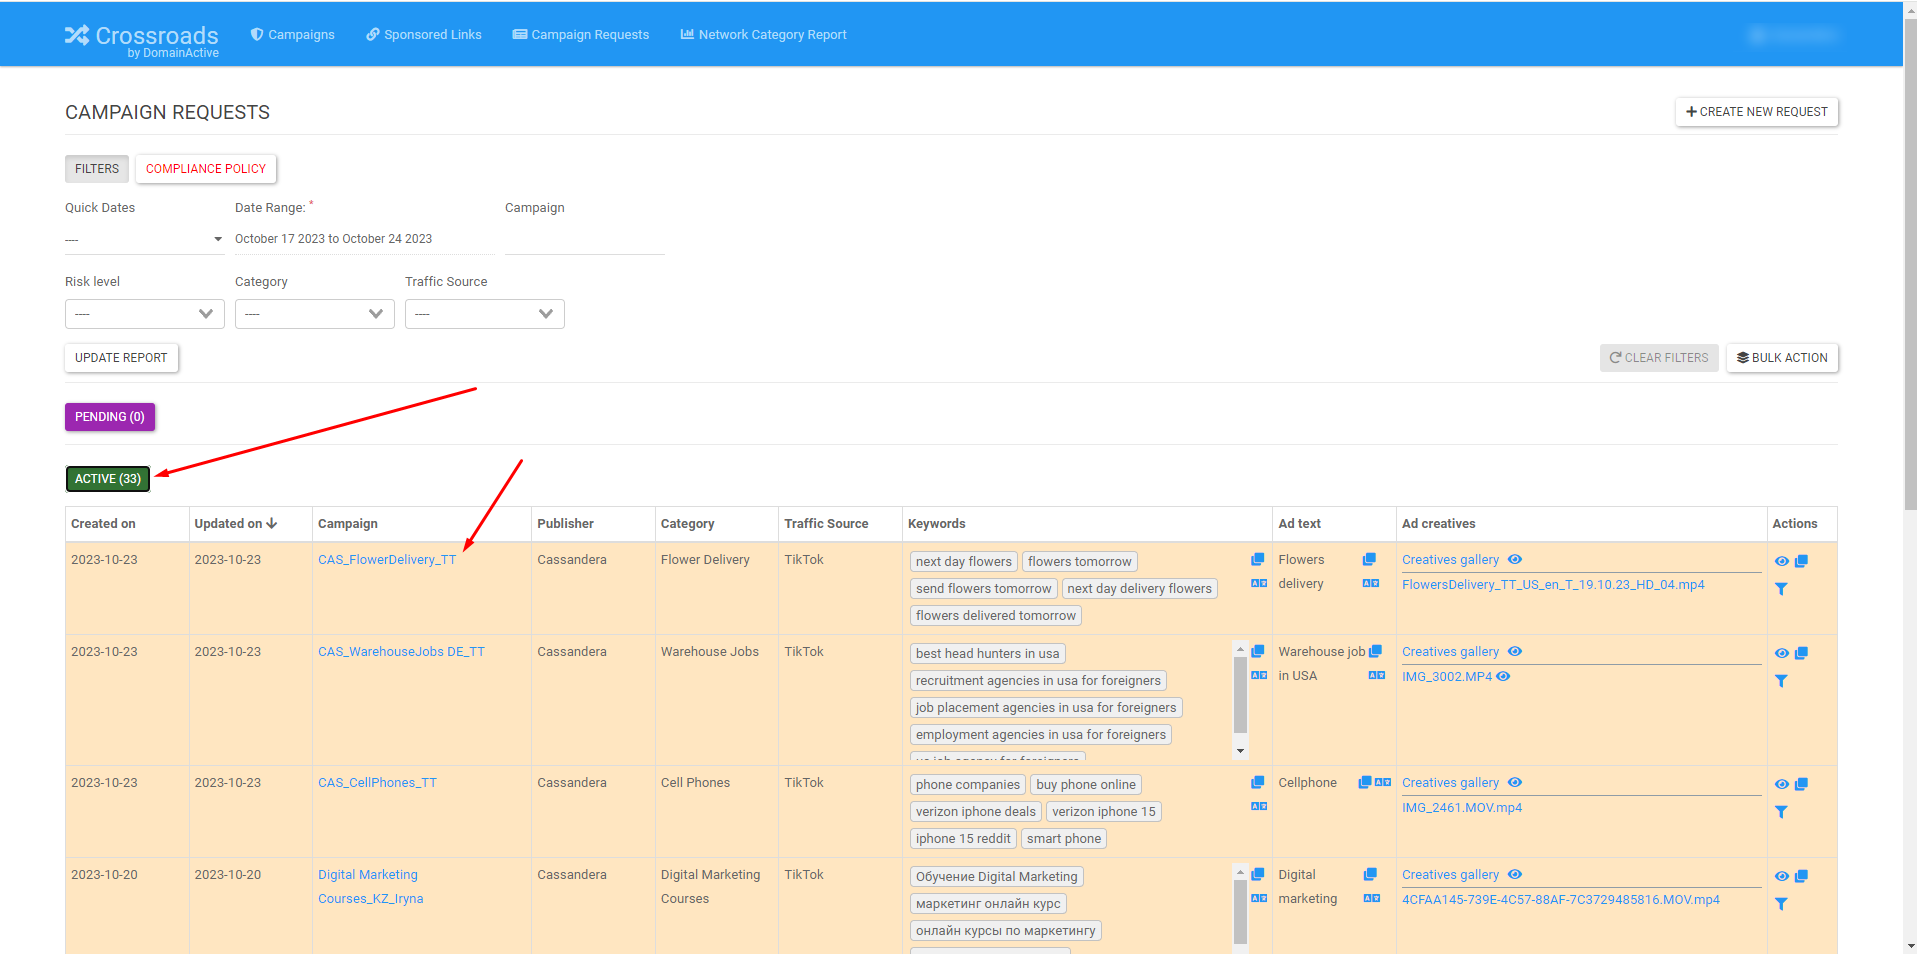1917x954 pixels.
Task: Open the FlowersDelivery_TT_US_en_T_19.10.23_HD_04.mp4 creative
Action: tap(1553, 584)
